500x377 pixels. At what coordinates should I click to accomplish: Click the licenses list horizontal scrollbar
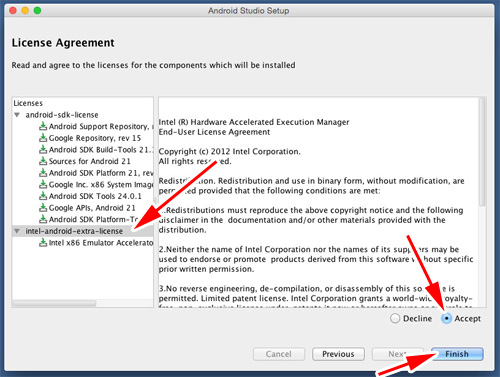pos(55,304)
